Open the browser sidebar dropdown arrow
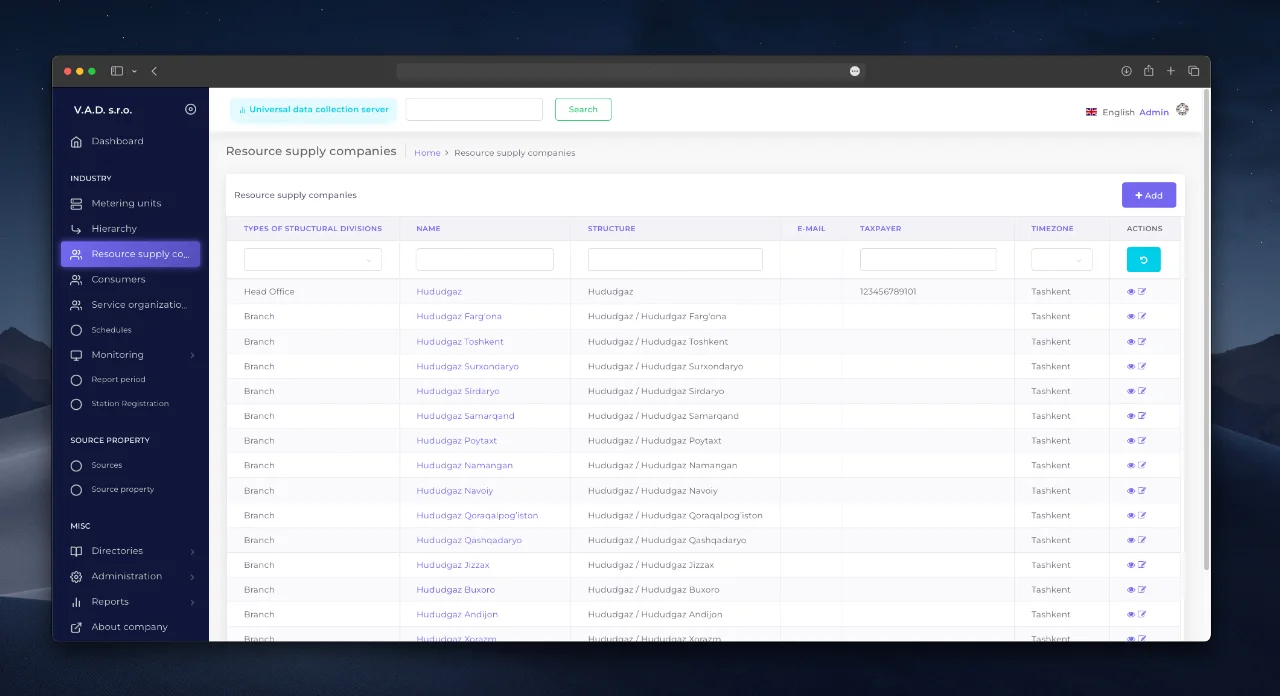 (x=135, y=71)
